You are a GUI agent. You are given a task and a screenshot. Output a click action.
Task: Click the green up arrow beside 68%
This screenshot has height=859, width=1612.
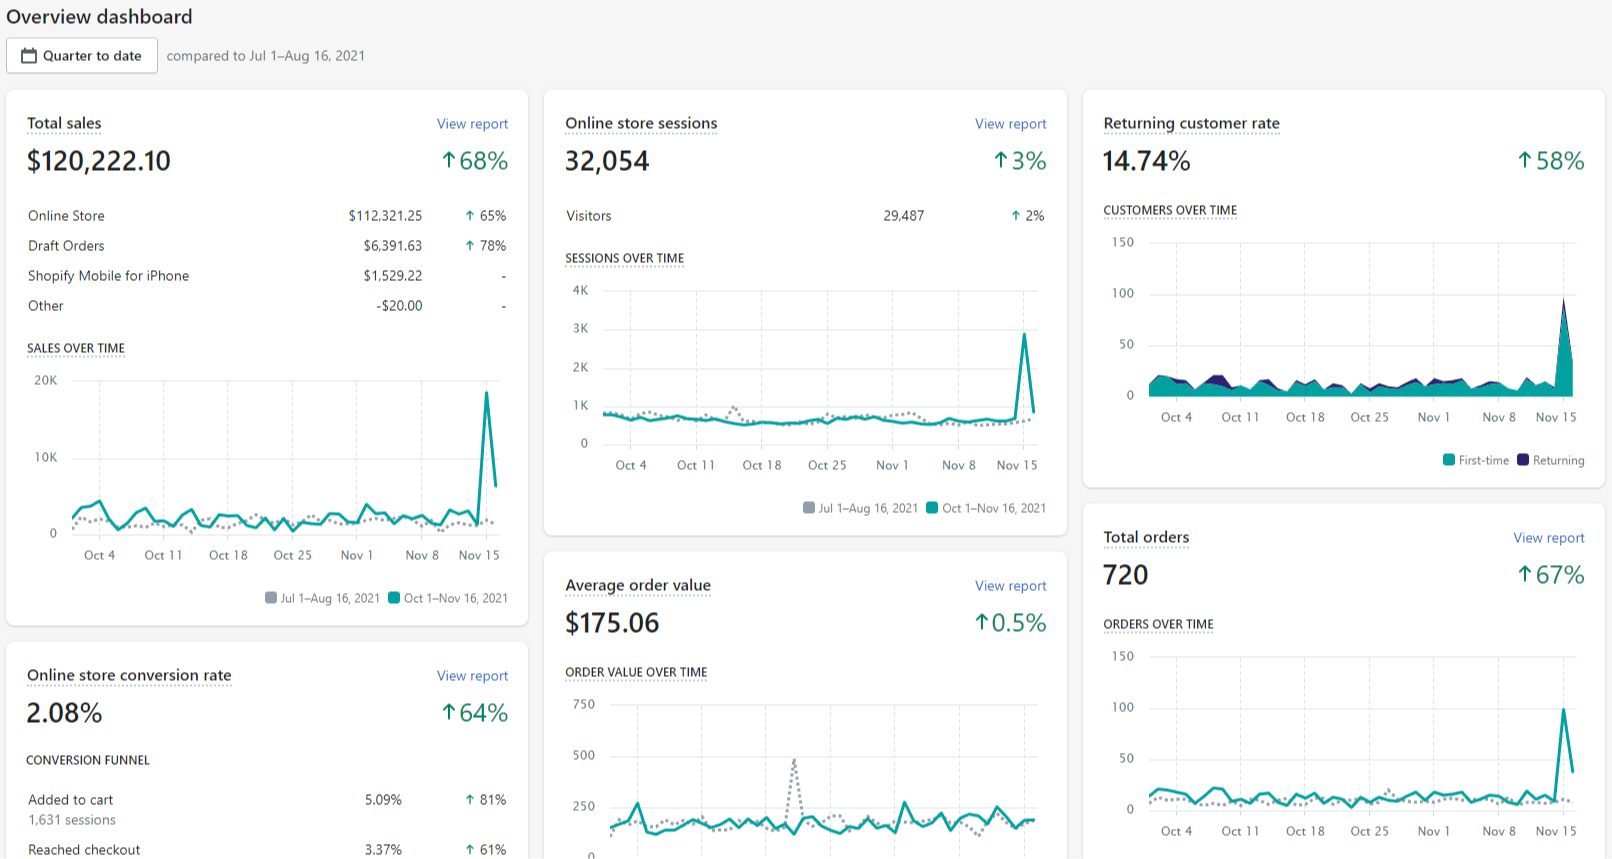(449, 161)
